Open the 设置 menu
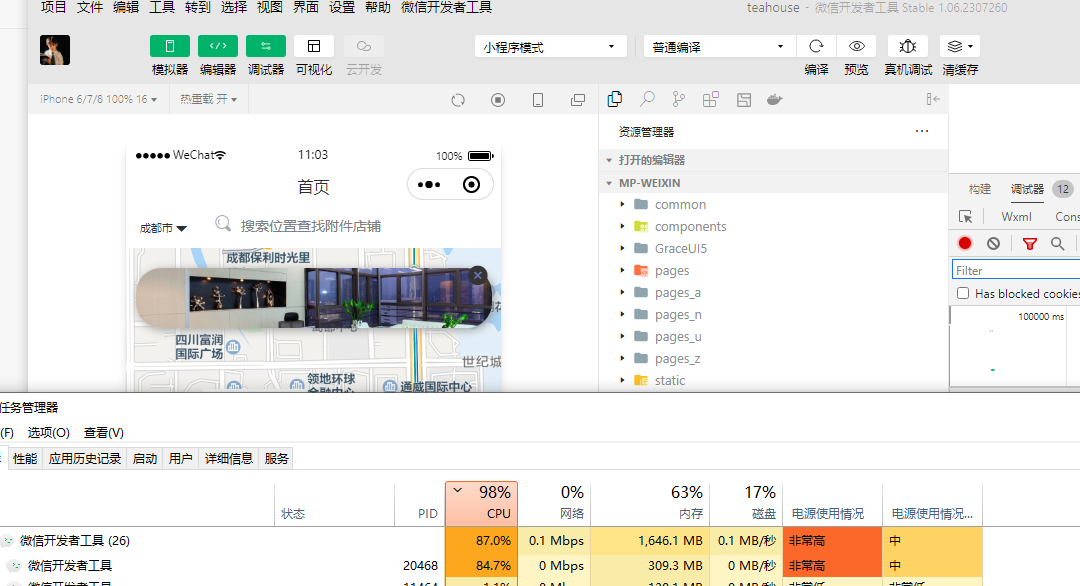 [x=342, y=8]
